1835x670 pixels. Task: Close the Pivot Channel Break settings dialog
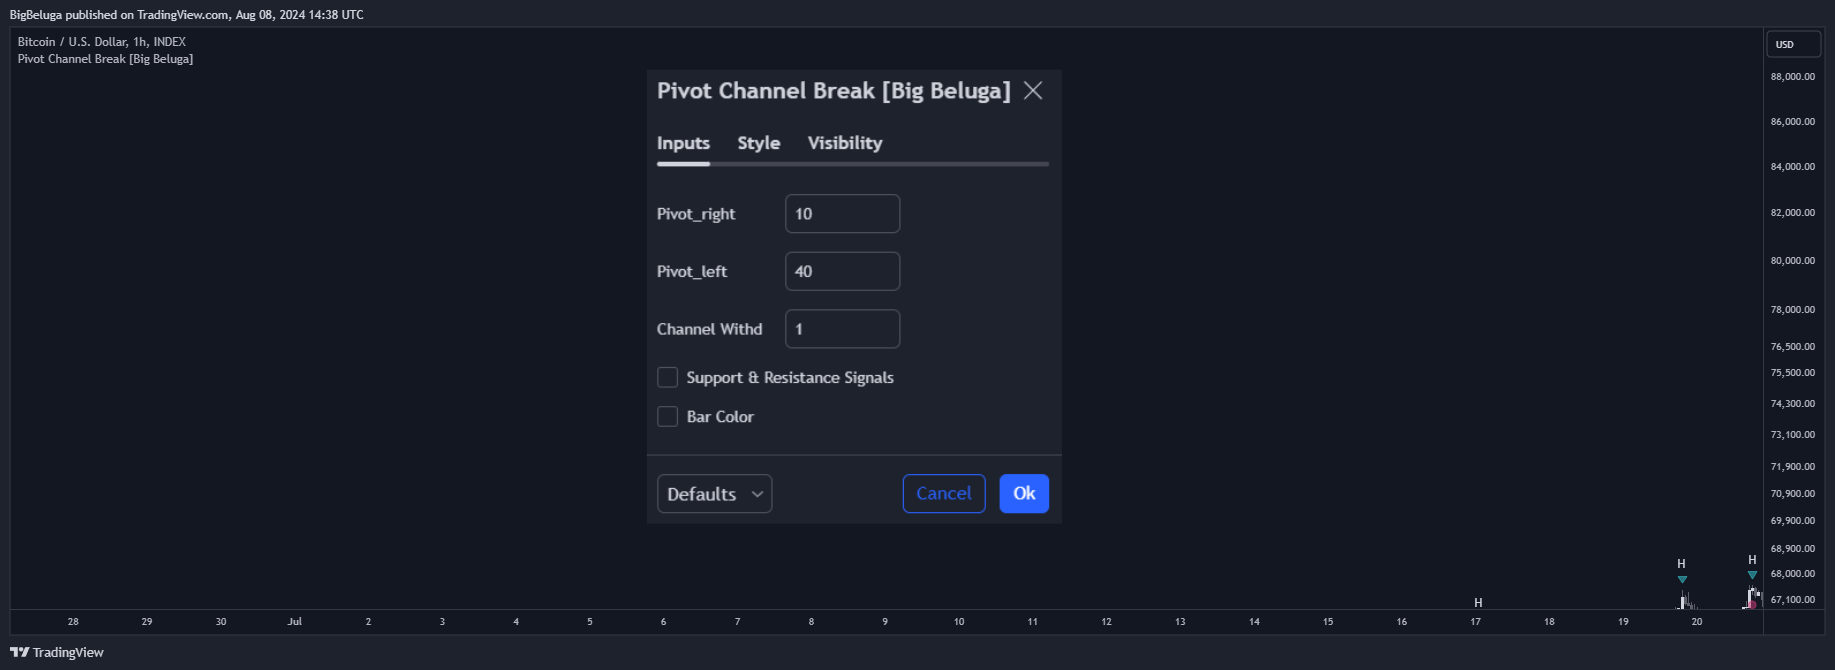1033,91
